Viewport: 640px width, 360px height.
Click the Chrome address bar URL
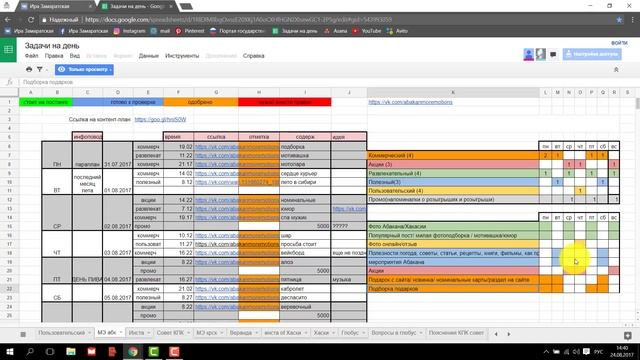click(238, 20)
